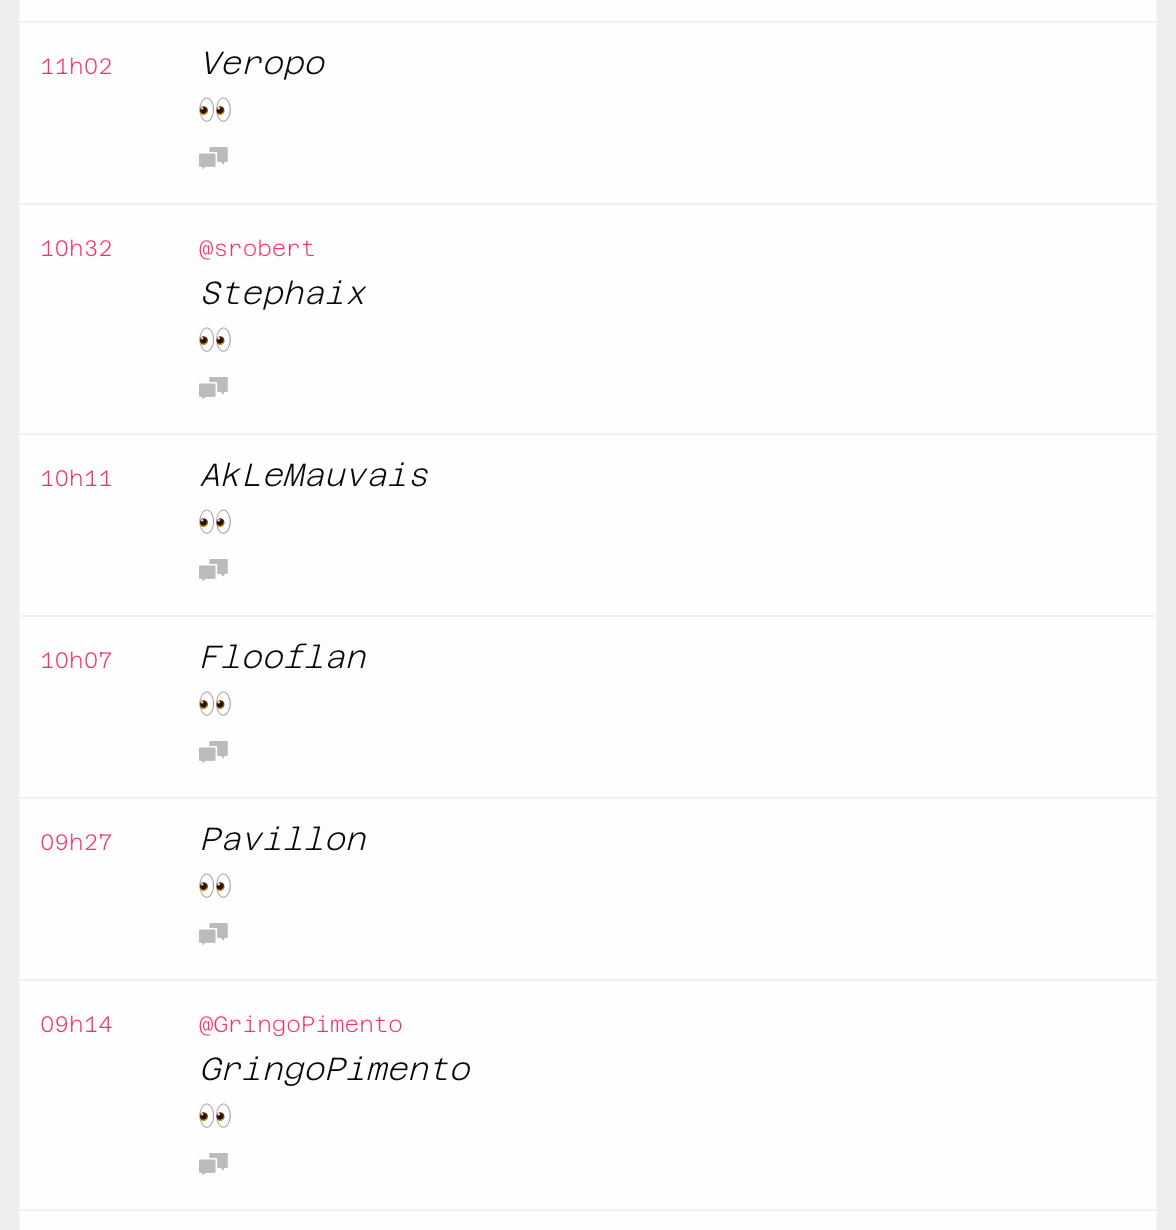Open comments icon under Flooflan
This screenshot has width=1176, height=1230.
(x=213, y=752)
